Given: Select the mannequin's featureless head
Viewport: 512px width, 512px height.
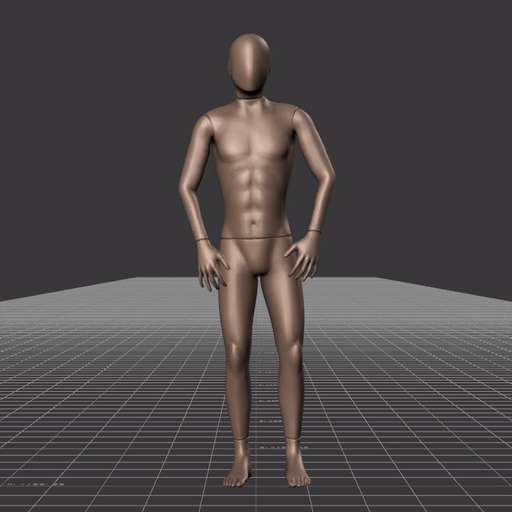Looking at the screenshot, I should [x=249, y=63].
